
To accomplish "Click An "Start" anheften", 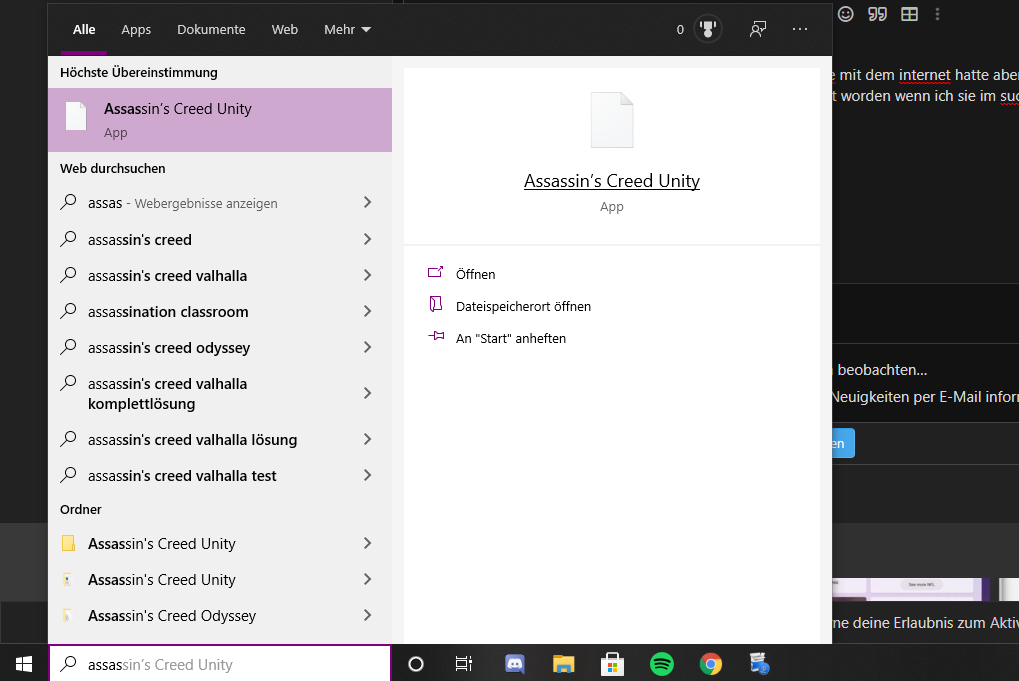I will [x=511, y=338].
